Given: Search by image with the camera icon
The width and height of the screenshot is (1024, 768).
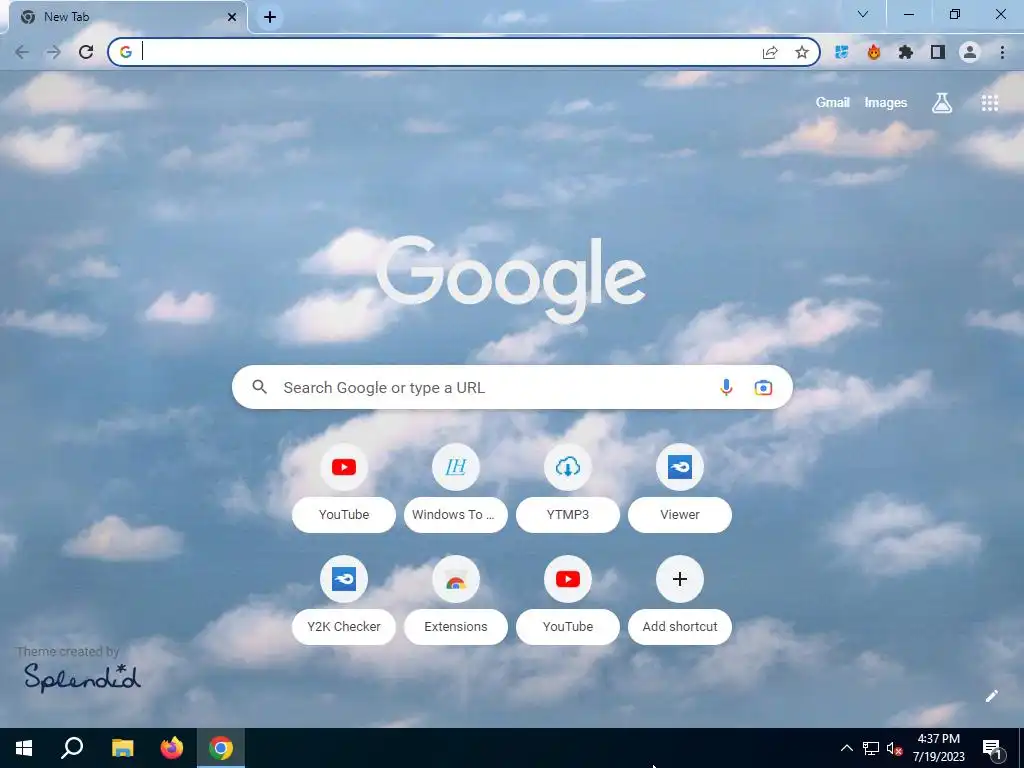Looking at the screenshot, I should pyautogui.click(x=763, y=387).
